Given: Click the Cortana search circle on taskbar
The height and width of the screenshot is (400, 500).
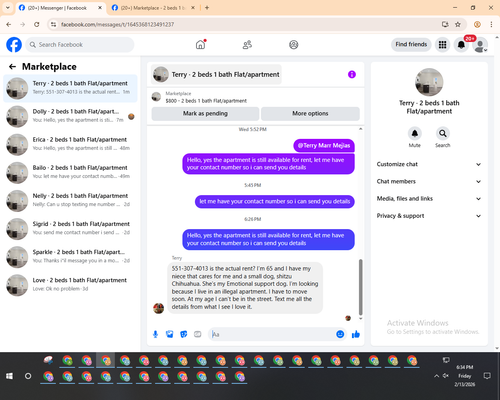Looking at the screenshot, I should [28, 376].
